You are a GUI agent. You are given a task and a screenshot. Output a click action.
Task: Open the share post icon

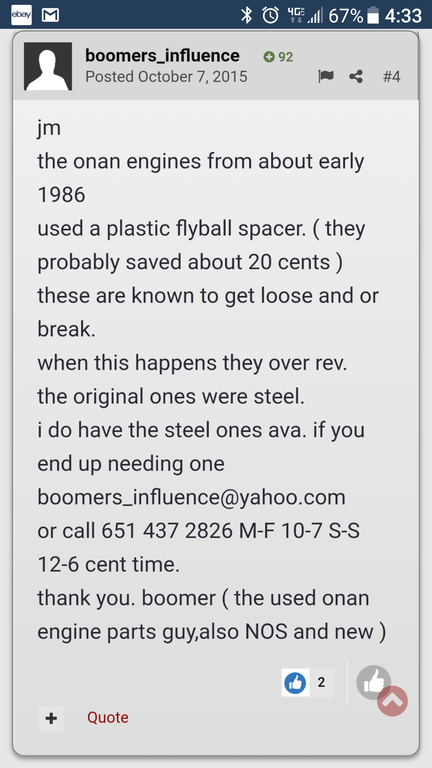tap(356, 76)
